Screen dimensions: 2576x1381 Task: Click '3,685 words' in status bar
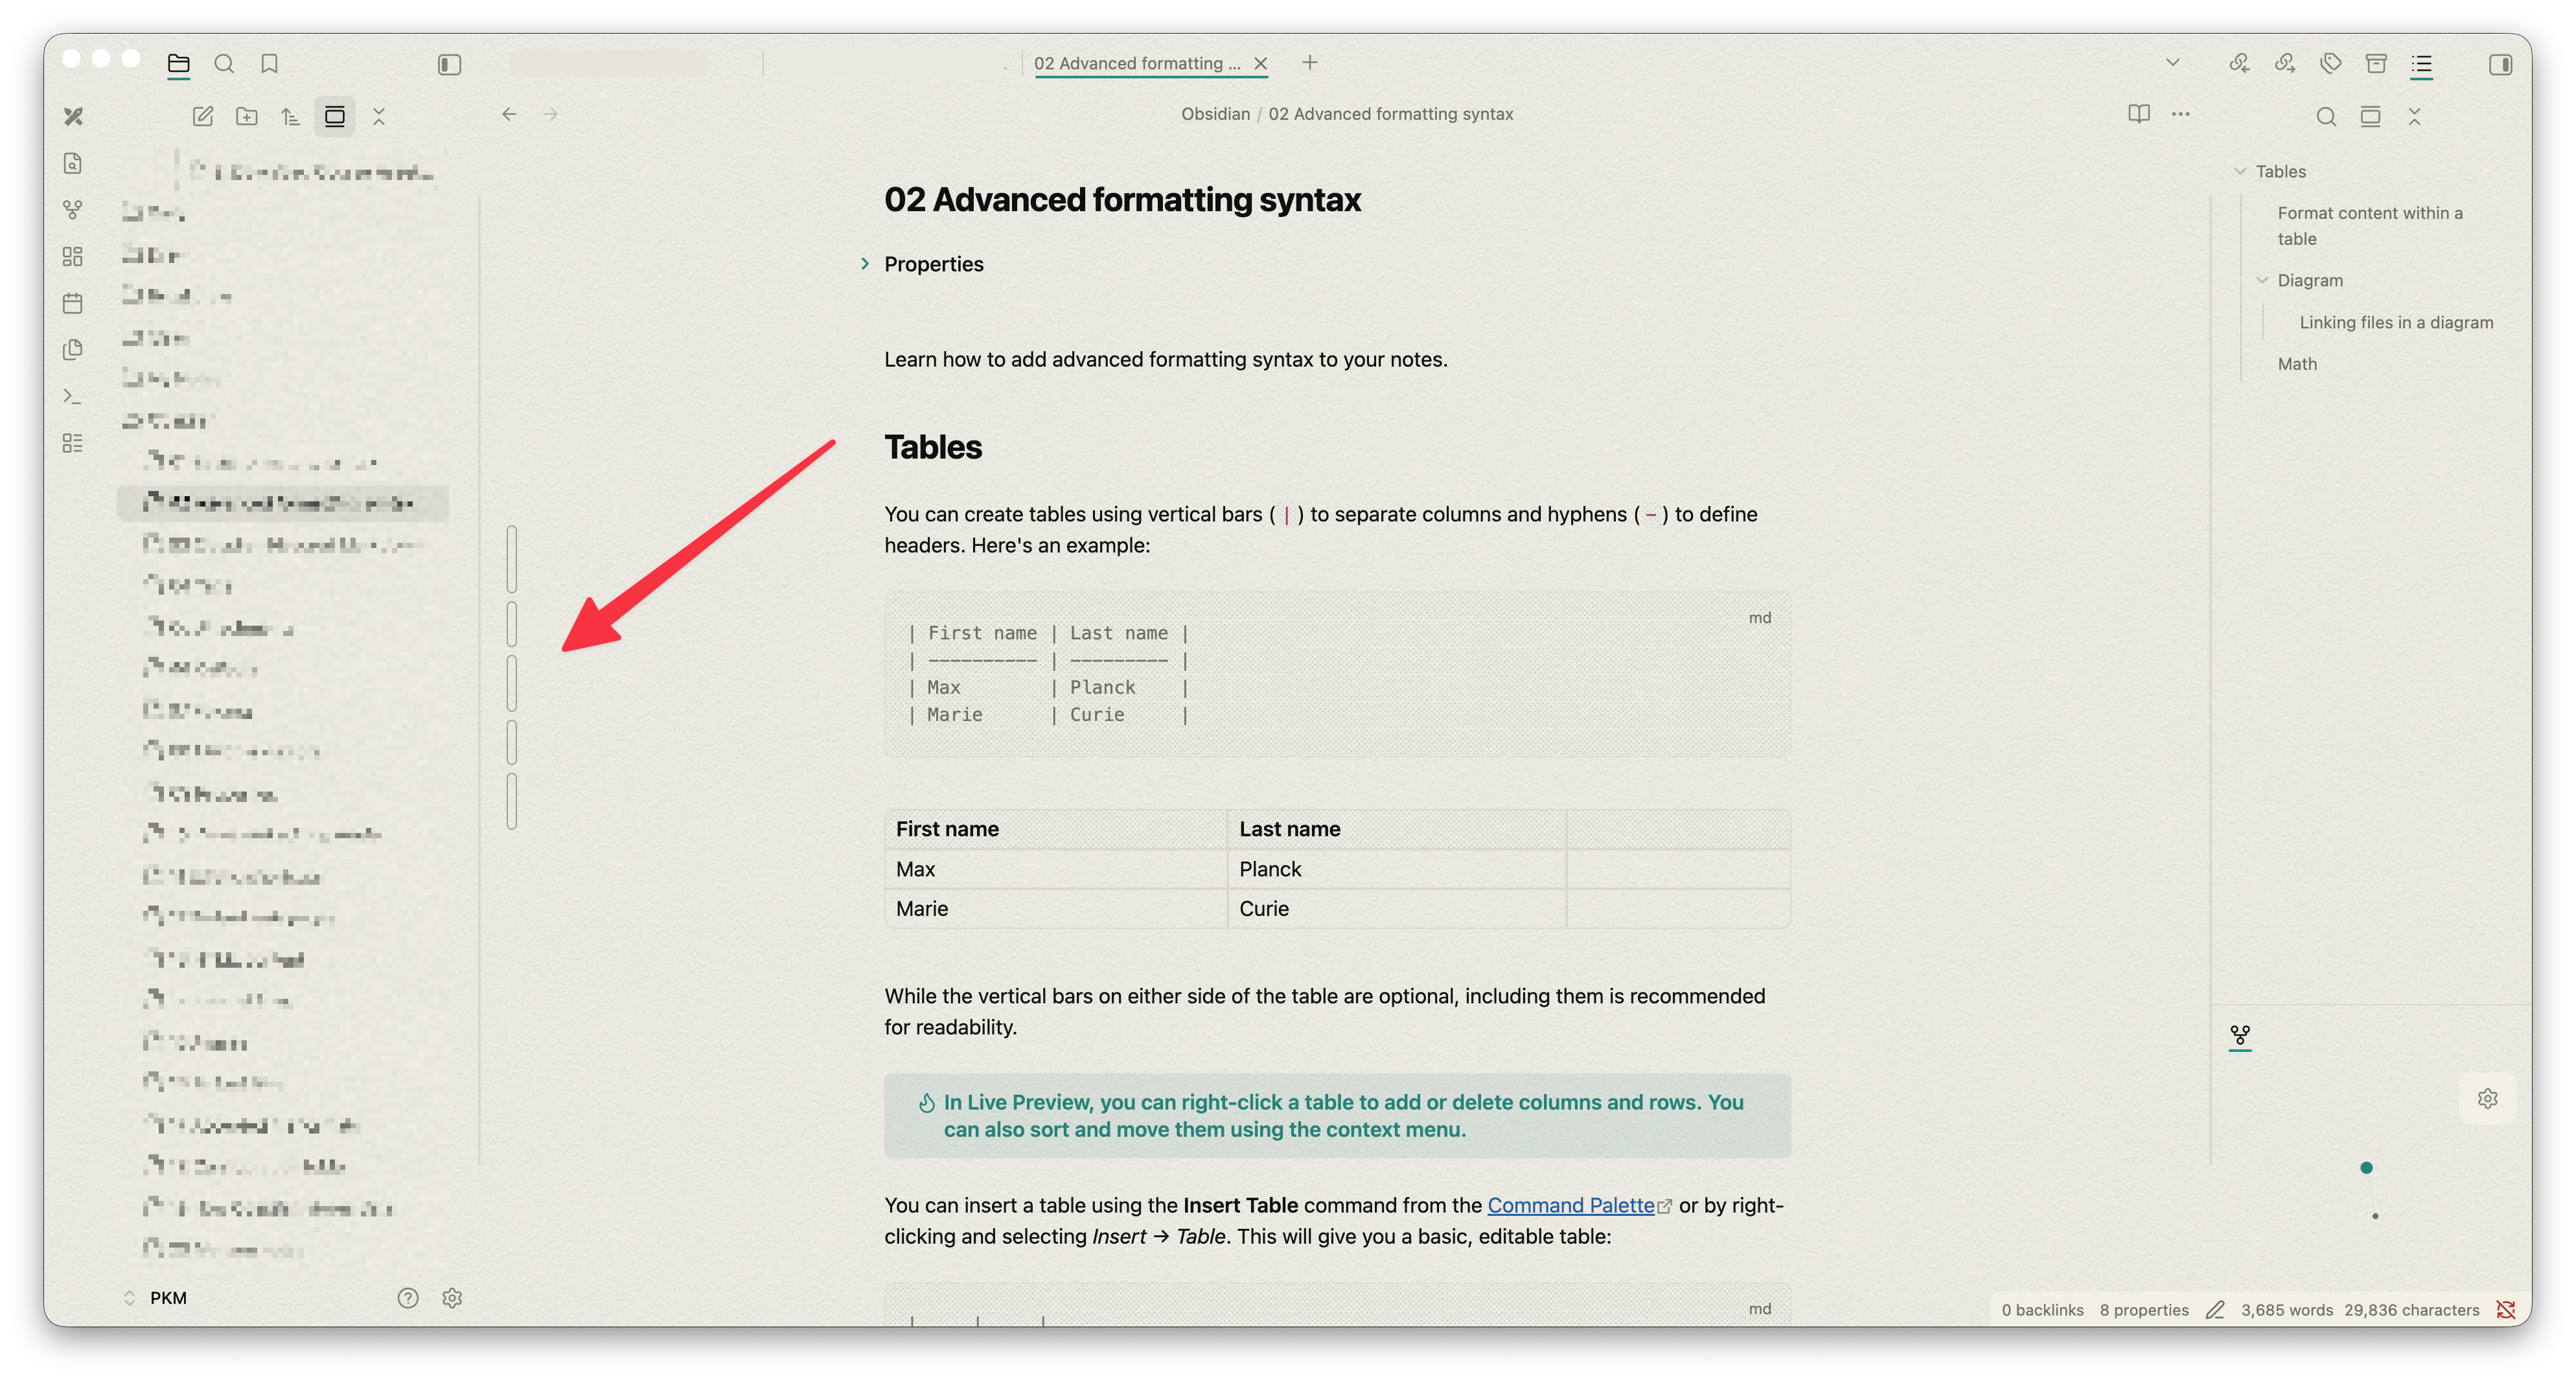point(2286,1310)
